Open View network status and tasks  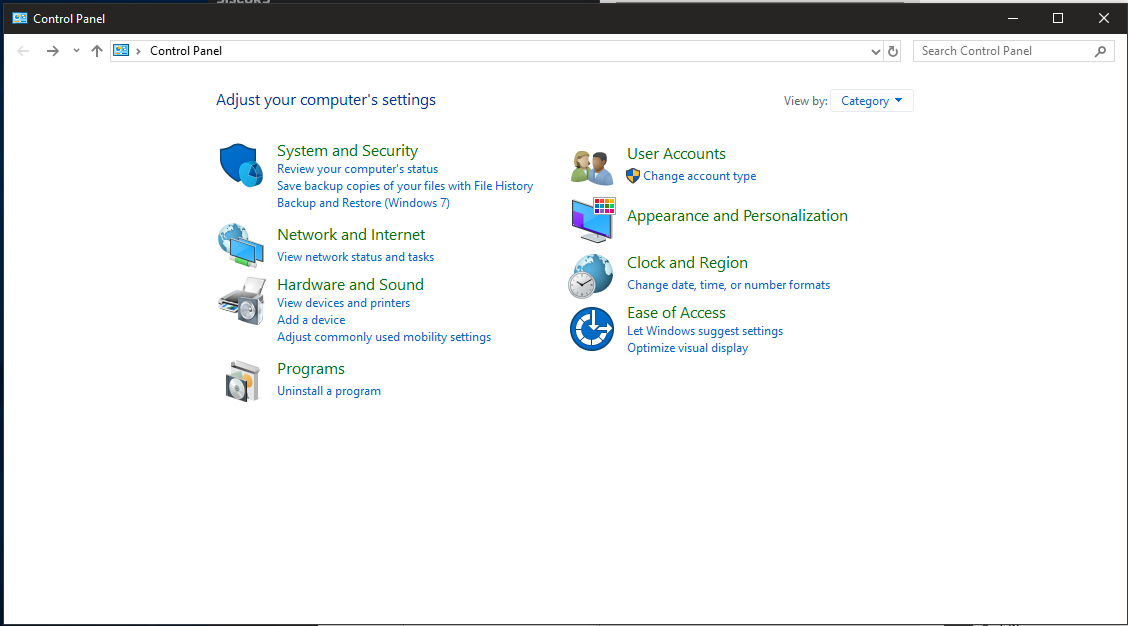click(x=355, y=257)
